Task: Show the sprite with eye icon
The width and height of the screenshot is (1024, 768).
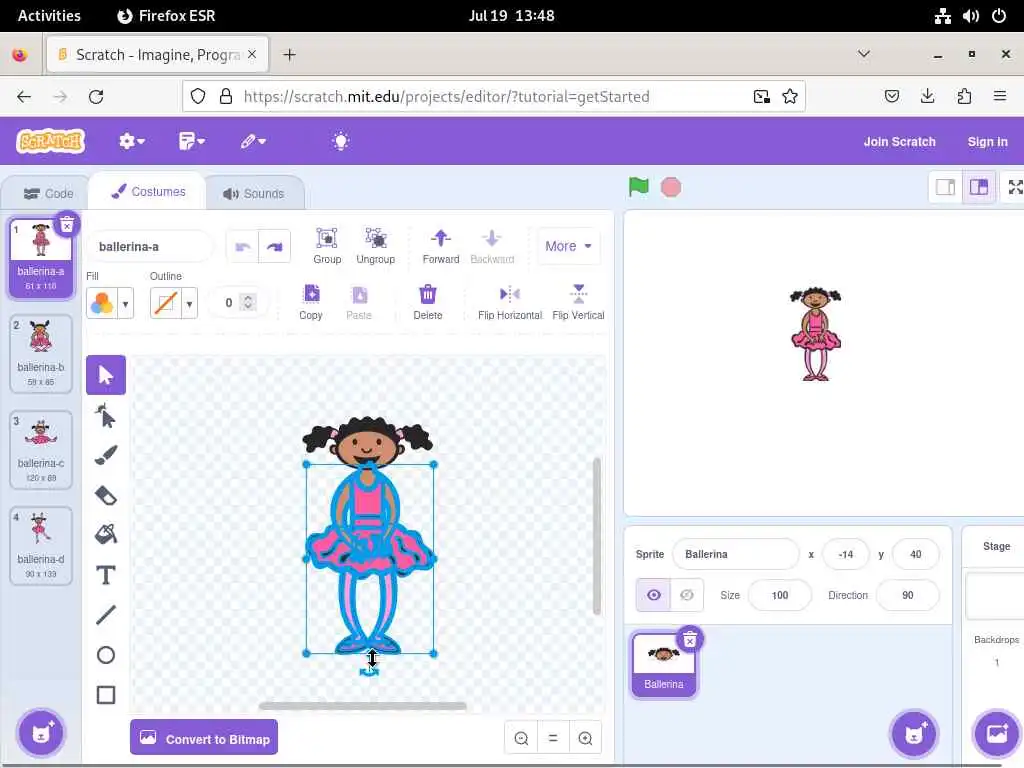Action: [x=654, y=595]
